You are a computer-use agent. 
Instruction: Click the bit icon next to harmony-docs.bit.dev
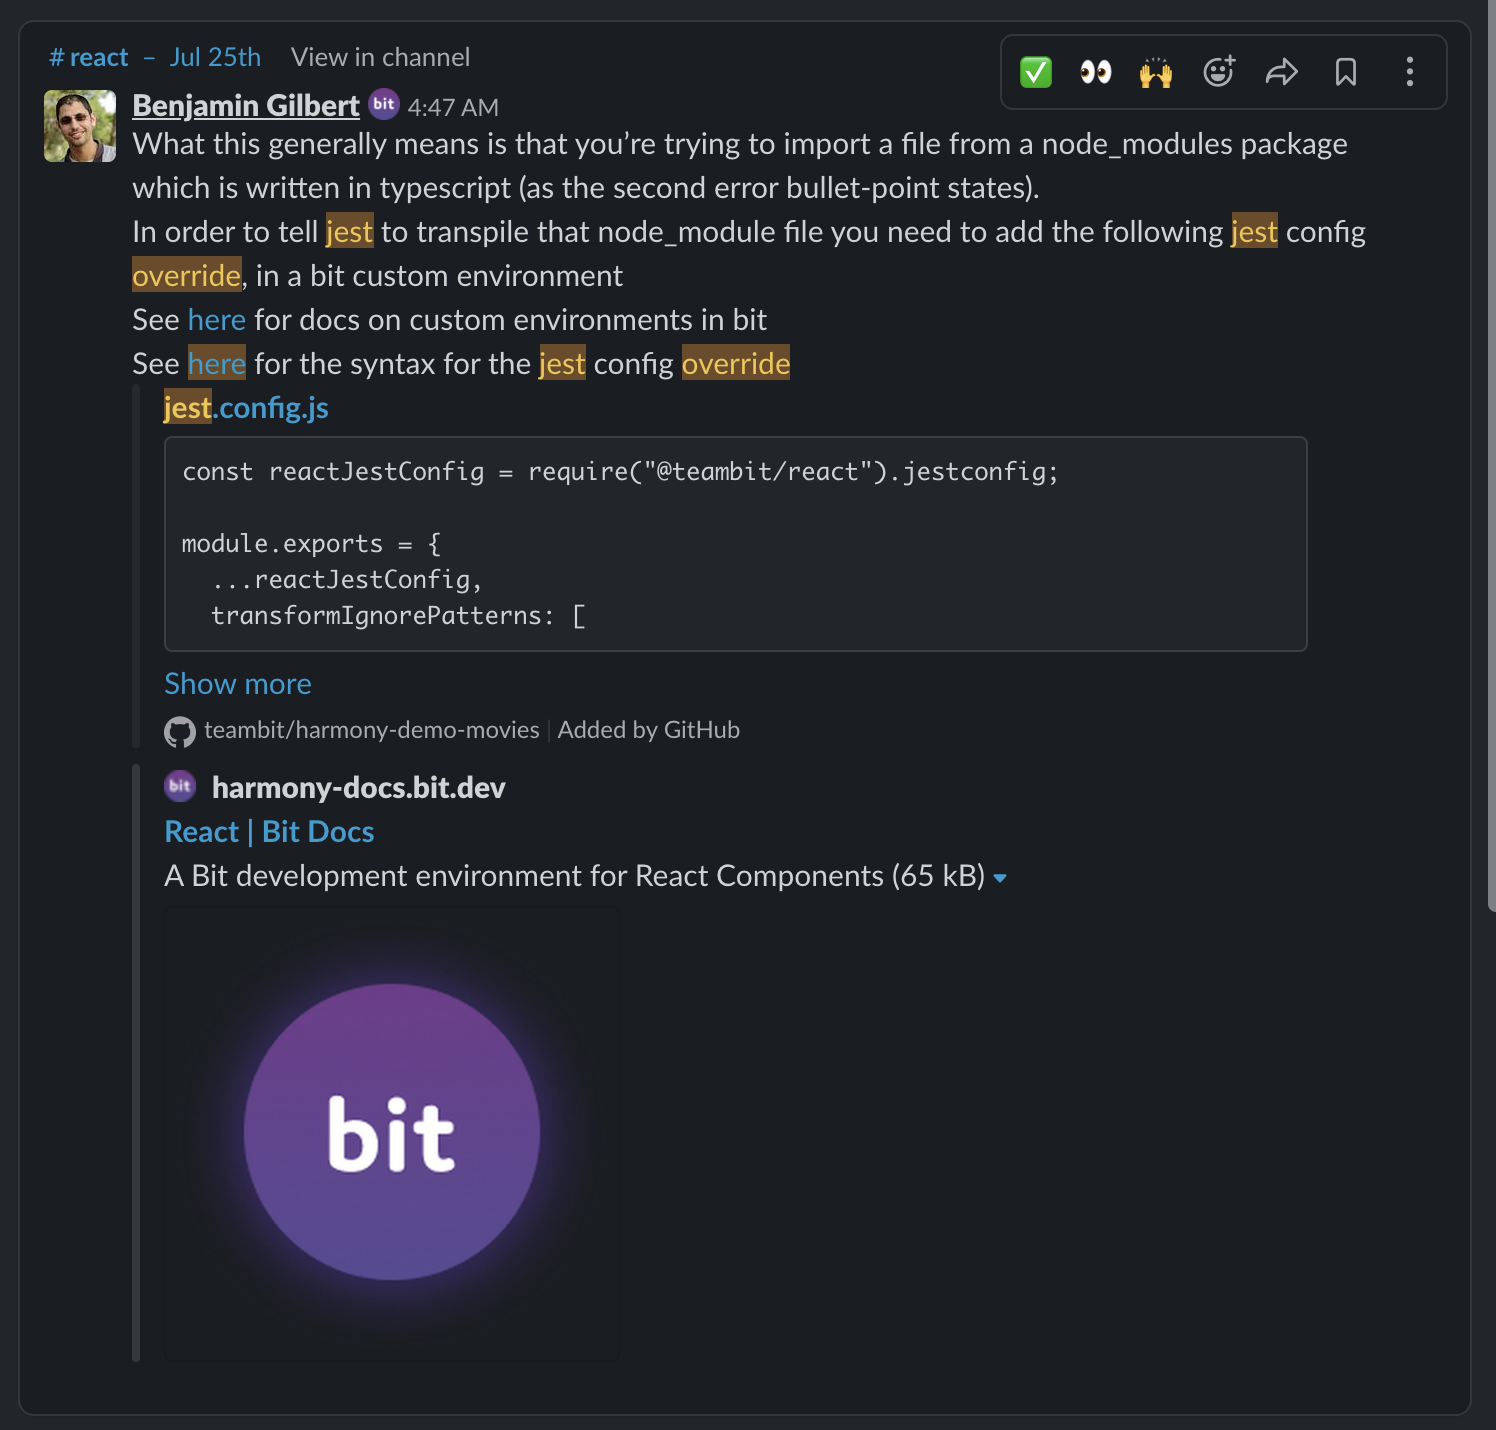point(179,787)
